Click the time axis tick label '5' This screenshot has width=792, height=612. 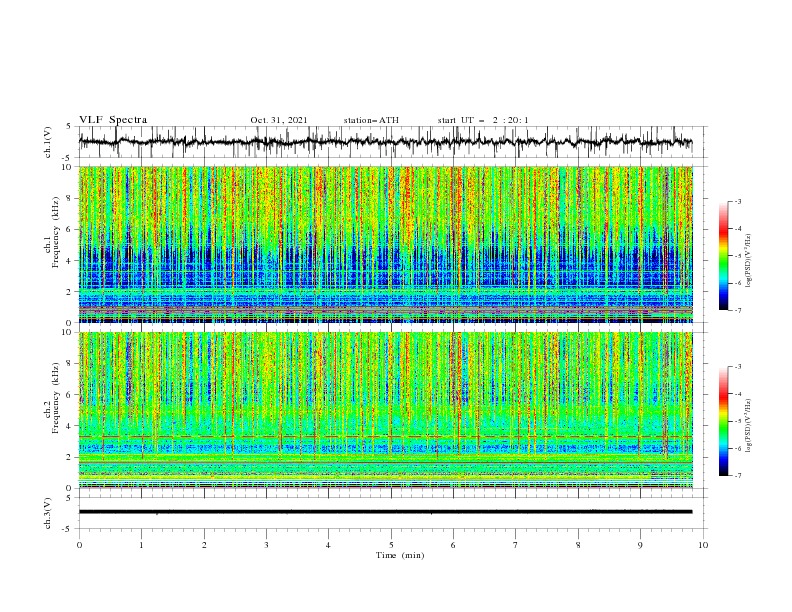click(391, 545)
